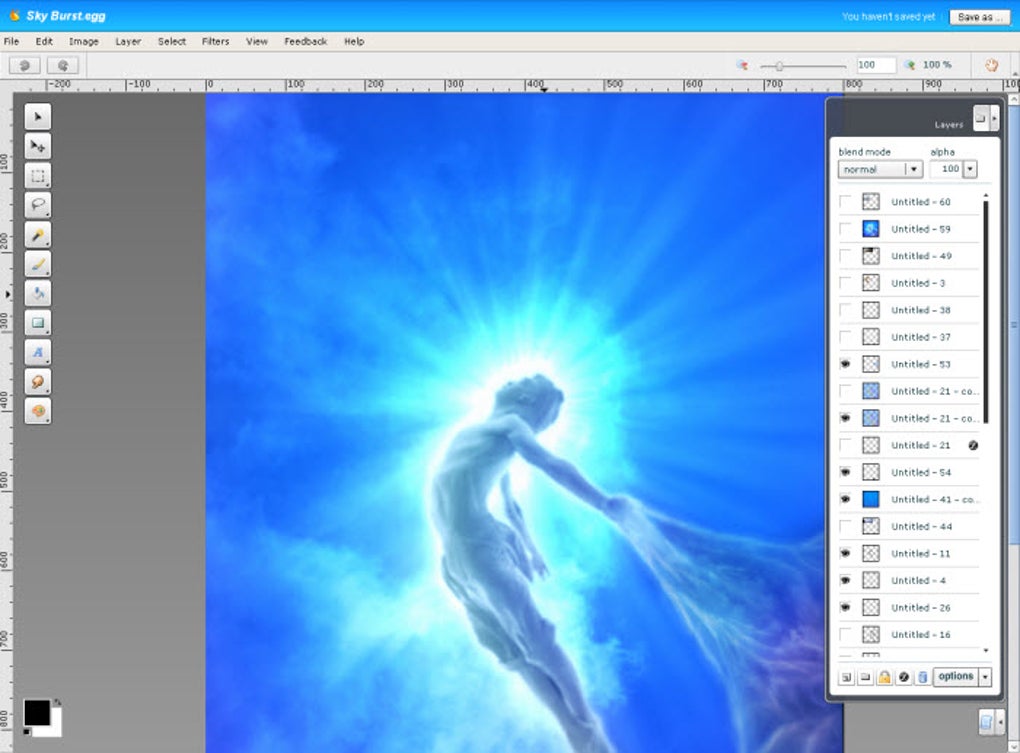Toggle visibility of Untitled - 11 layer
1020x753 pixels.
coord(846,553)
